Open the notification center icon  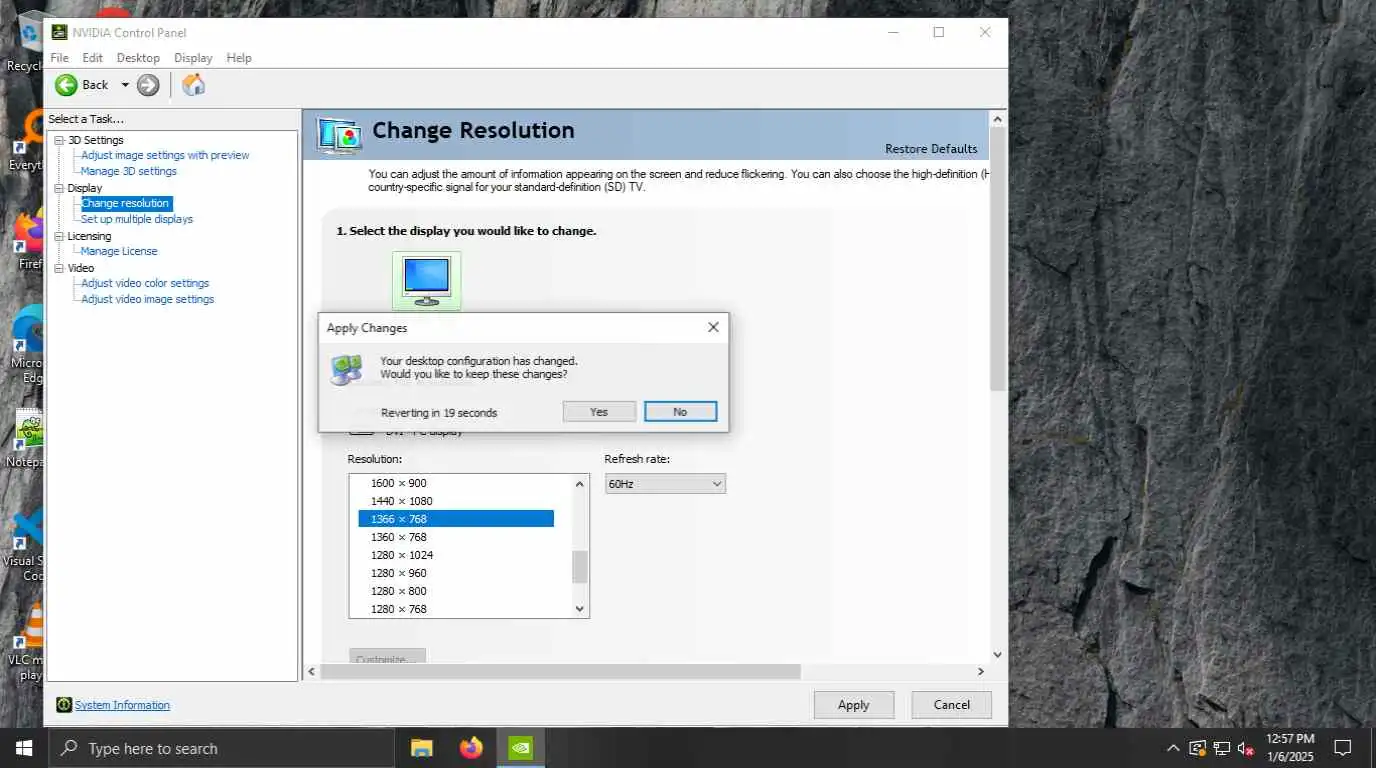(x=1343, y=748)
